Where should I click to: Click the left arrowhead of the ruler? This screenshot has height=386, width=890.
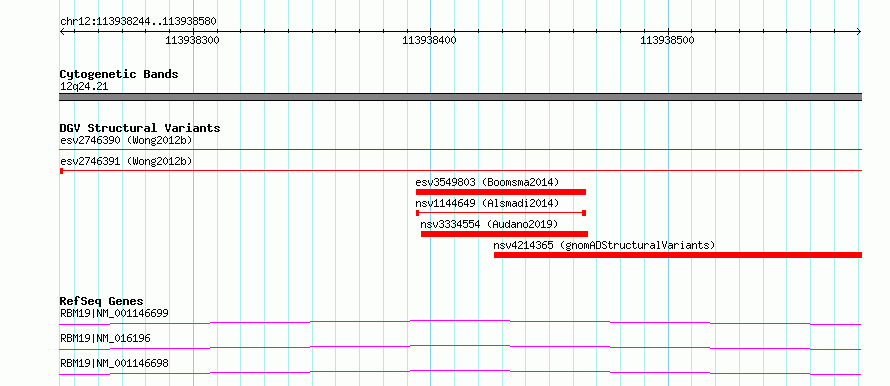pos(62,32)
